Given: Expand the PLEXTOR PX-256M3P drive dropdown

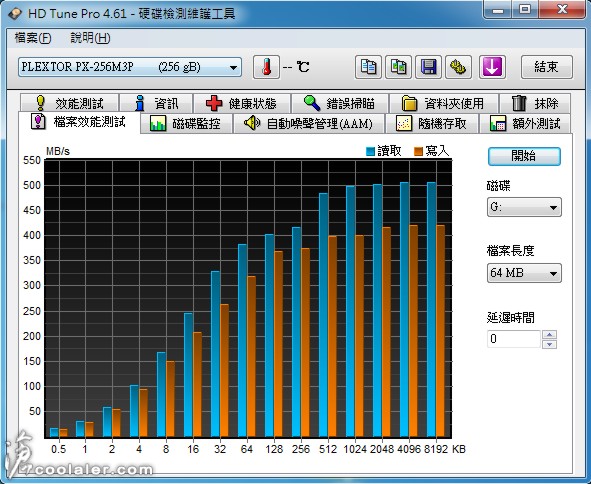Looking at the screenshot, I should pyautogui.click(x=130, y=67).
